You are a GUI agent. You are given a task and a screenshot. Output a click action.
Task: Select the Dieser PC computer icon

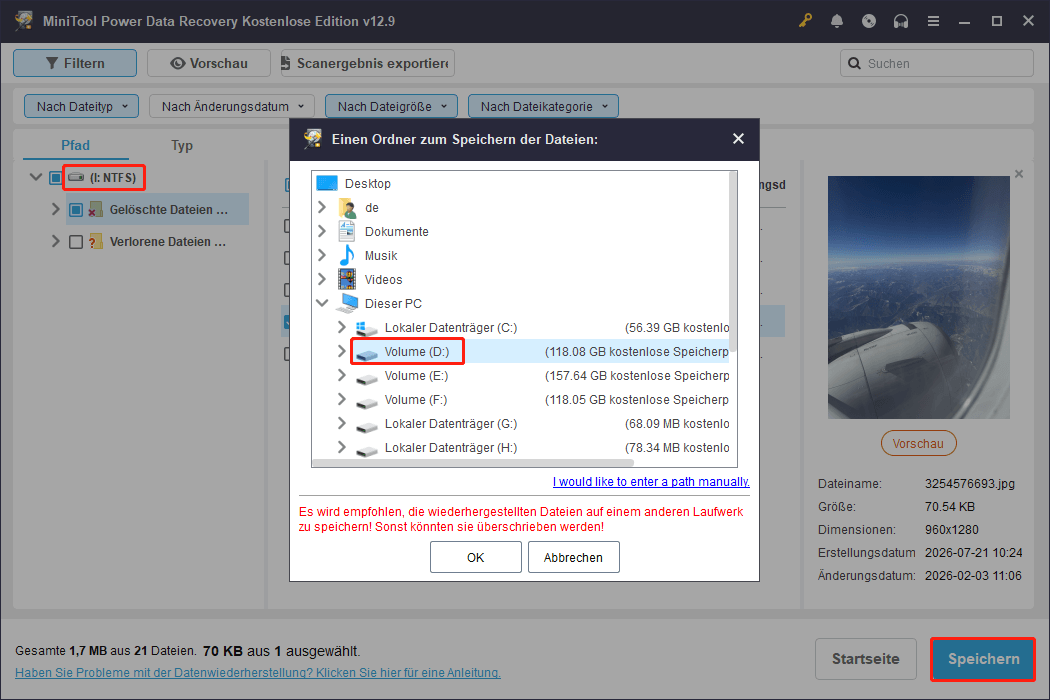(348, 303)
